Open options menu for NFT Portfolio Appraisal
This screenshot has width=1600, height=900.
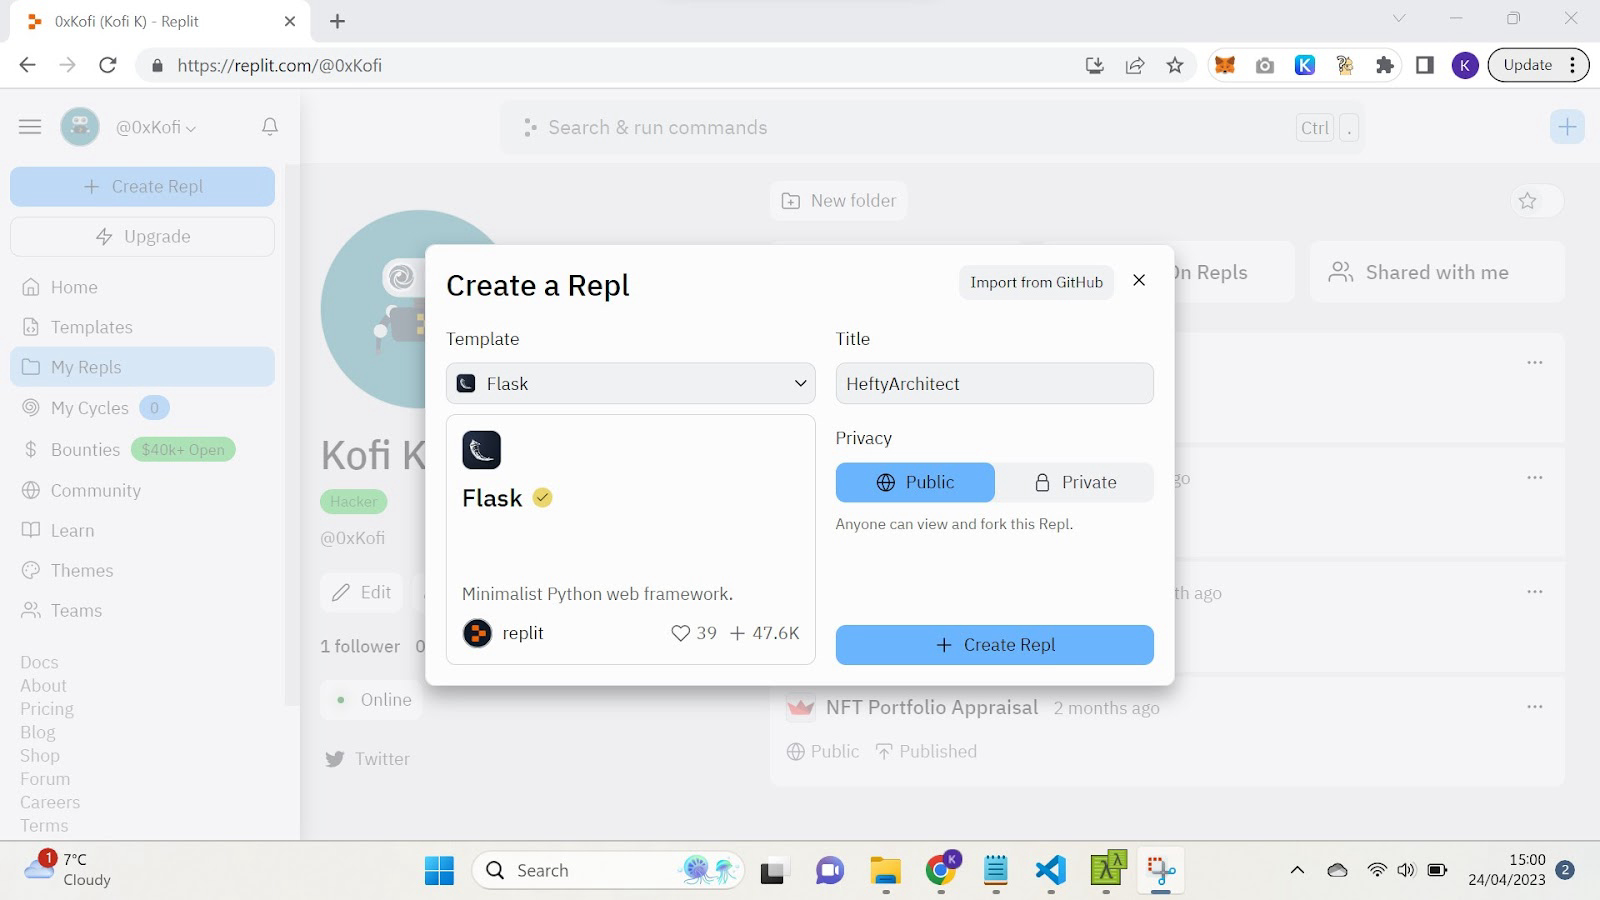pyautogui.click(x=1534, y=707)
